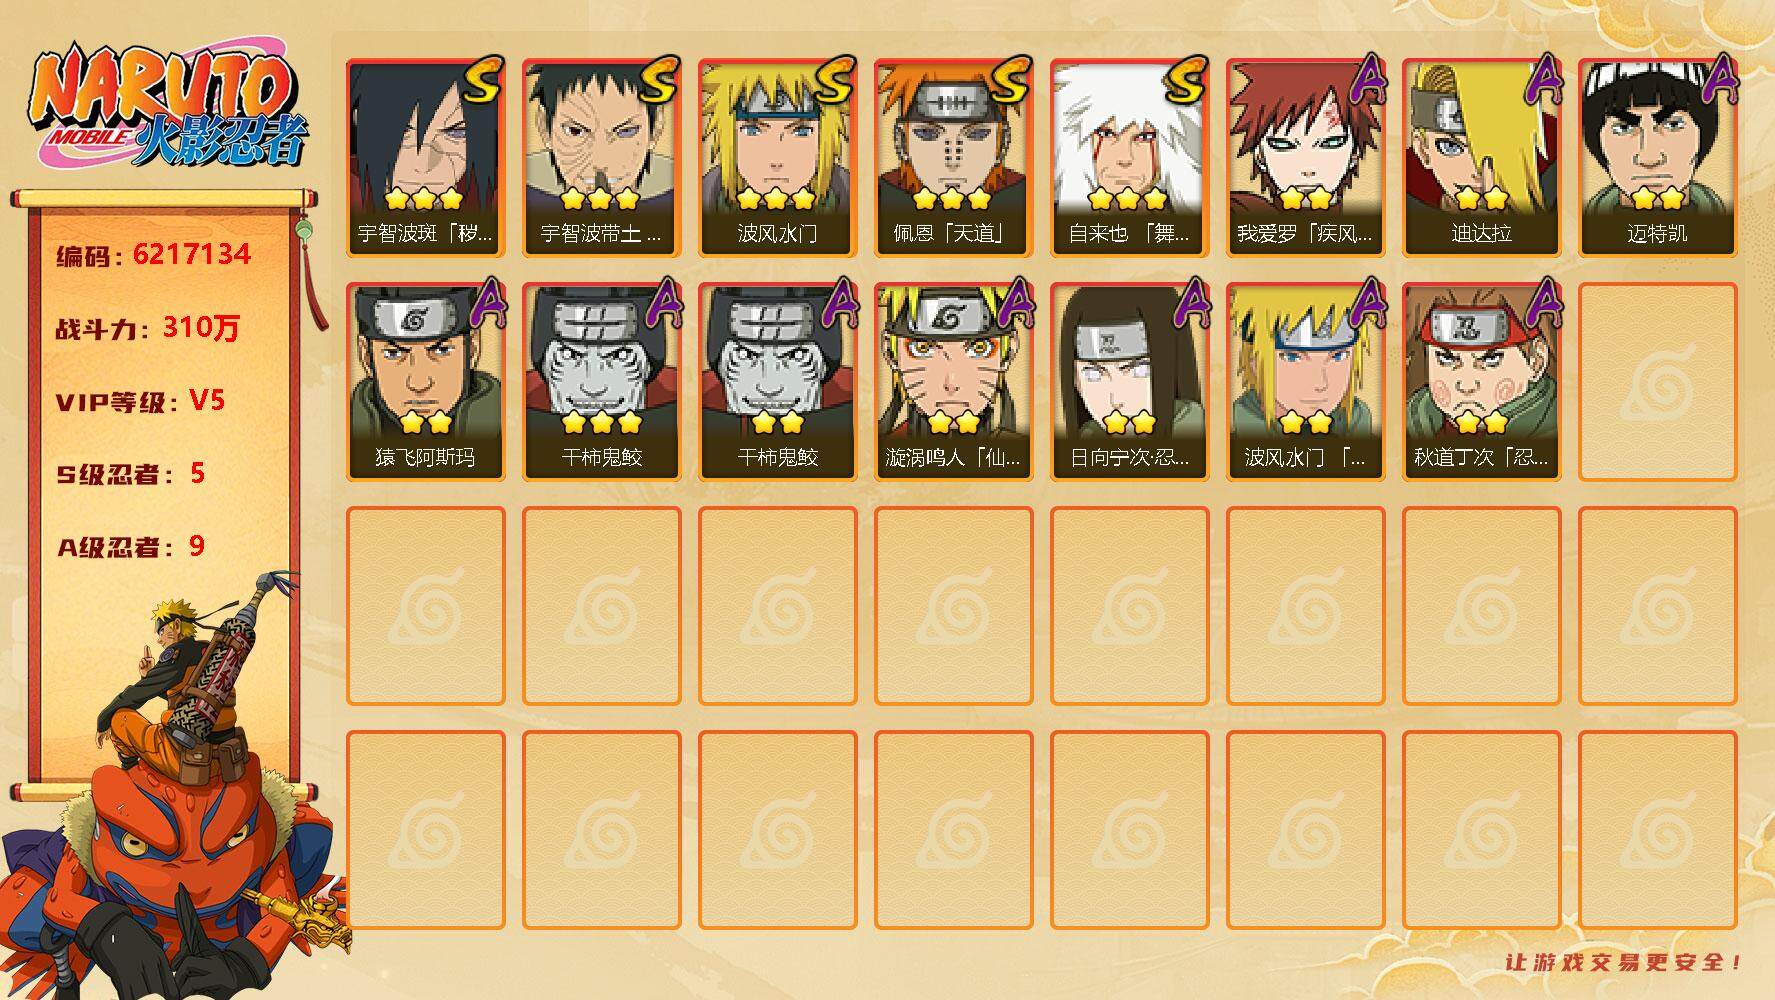Click the 猿飞阿斯玛 ninja card

point(425,382)
